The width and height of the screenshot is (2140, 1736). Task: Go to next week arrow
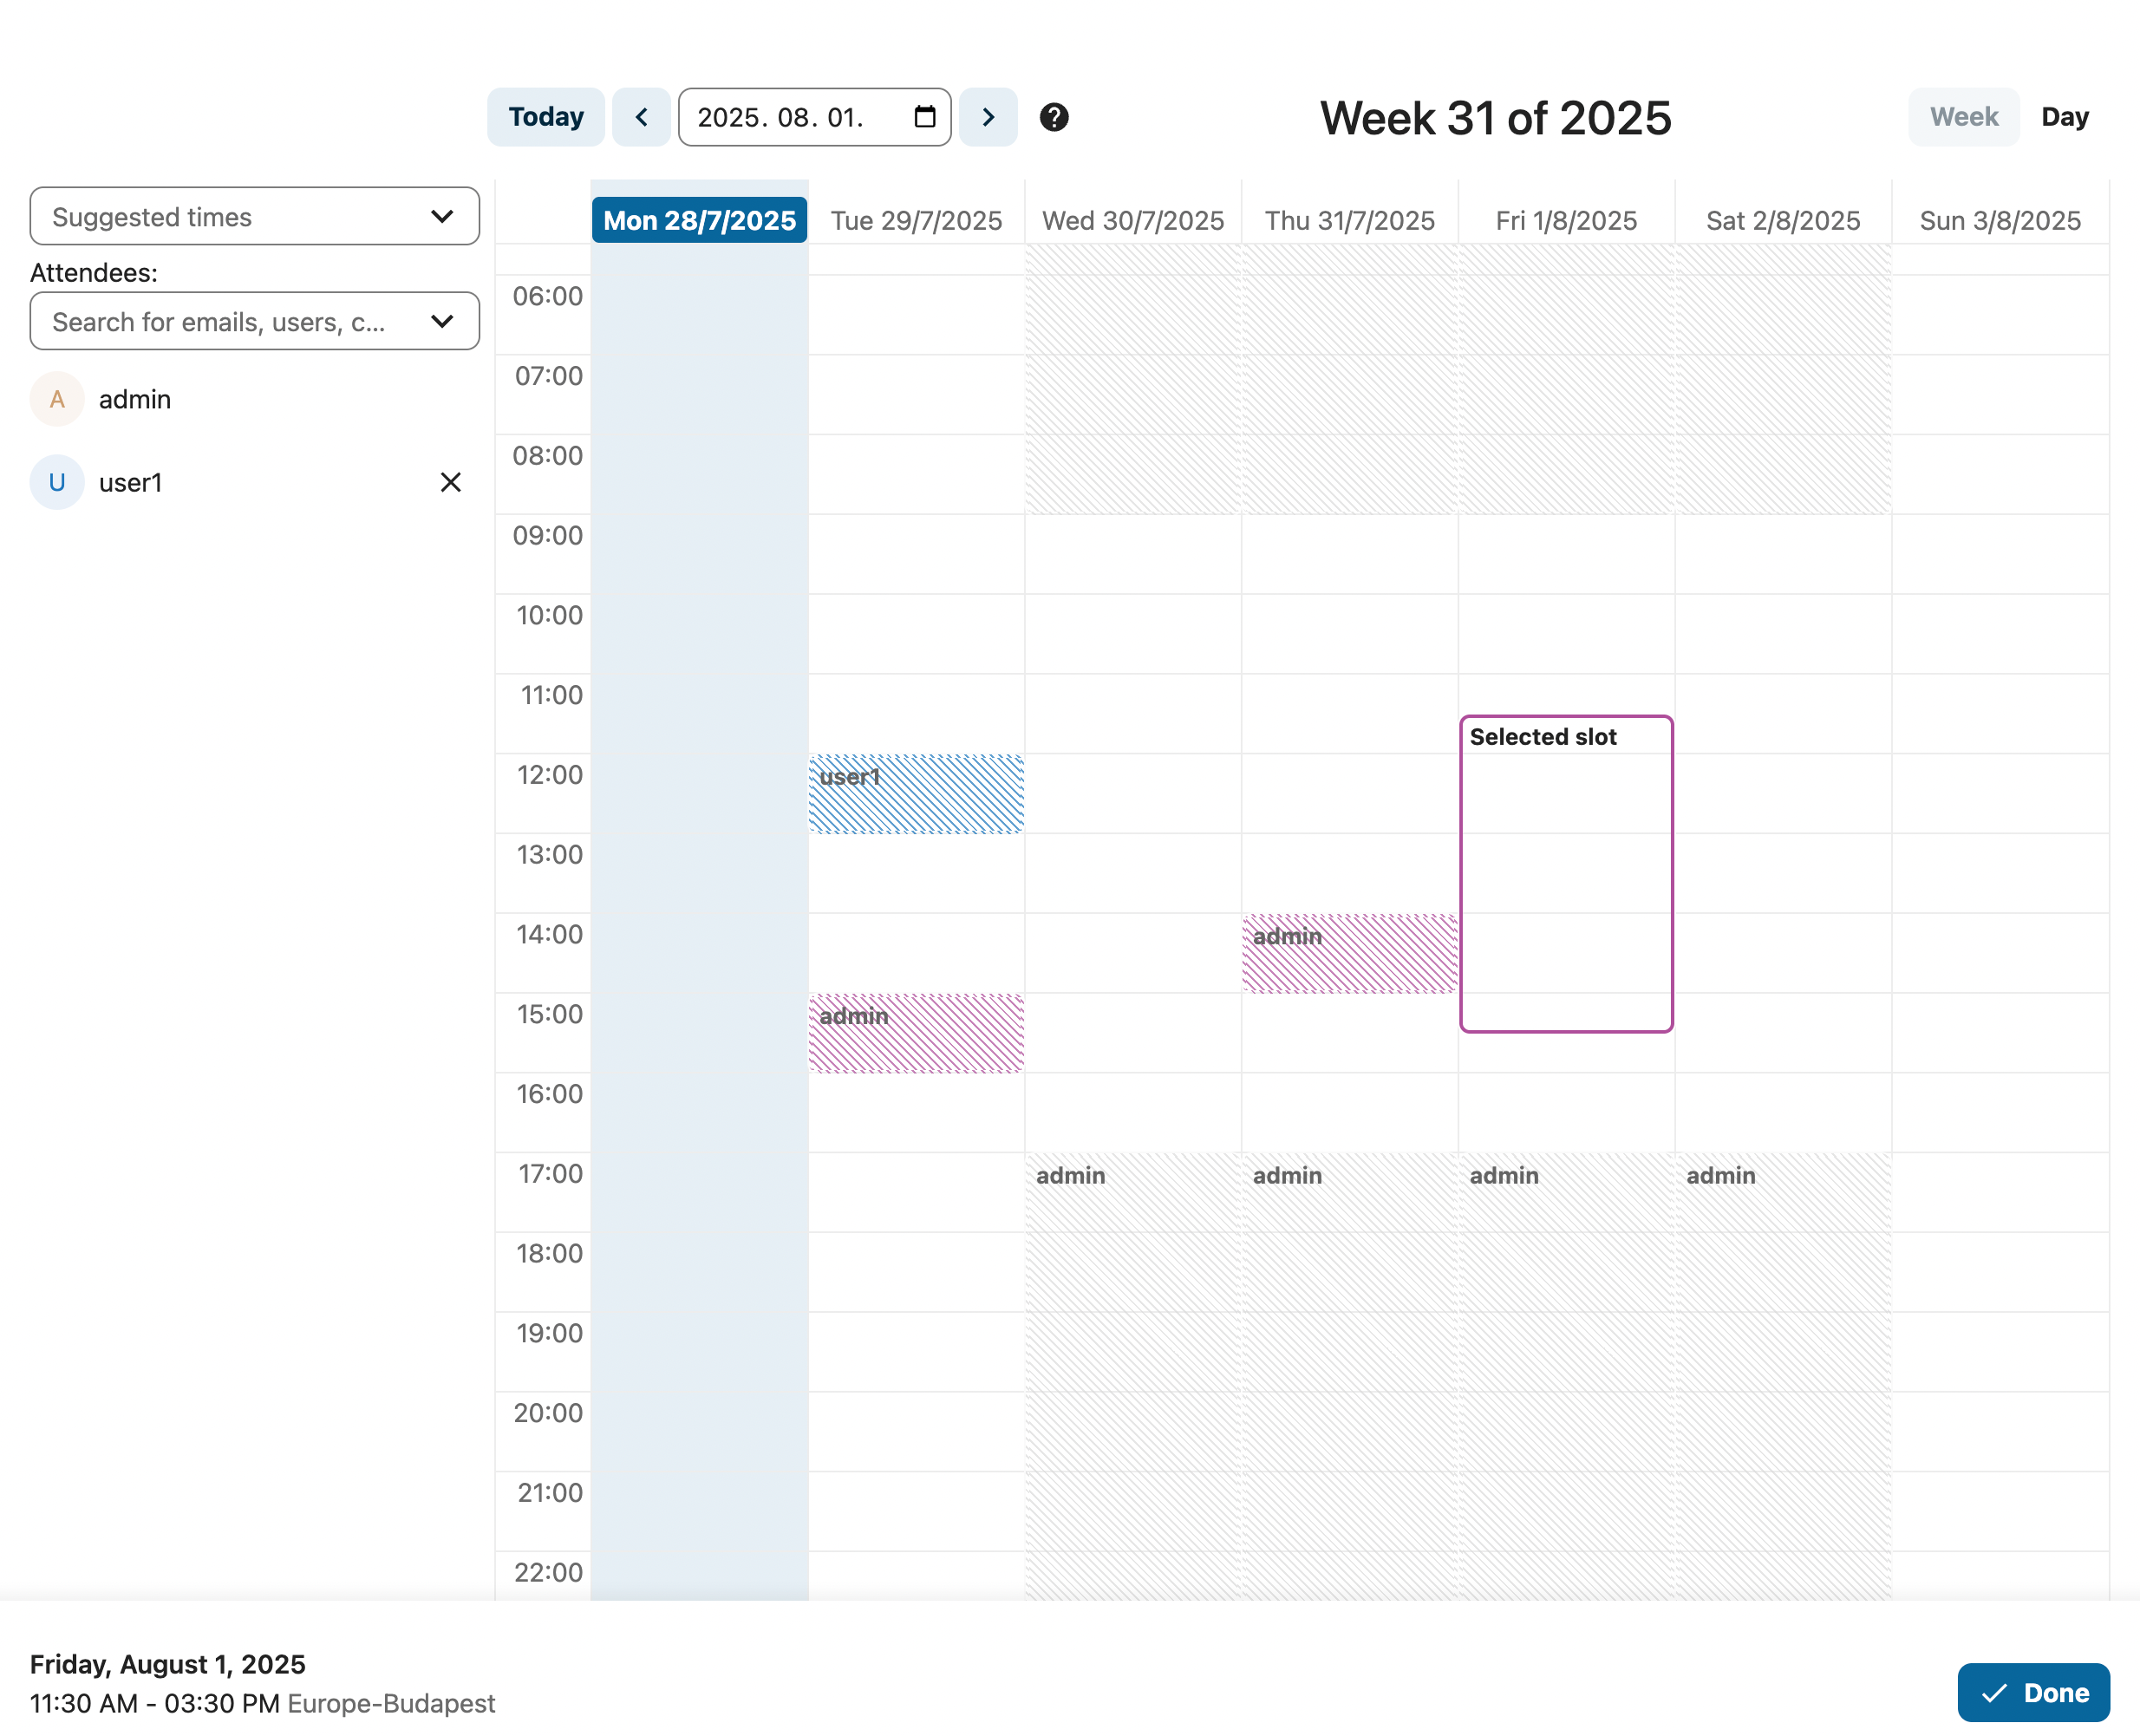(x=988, y=117)
